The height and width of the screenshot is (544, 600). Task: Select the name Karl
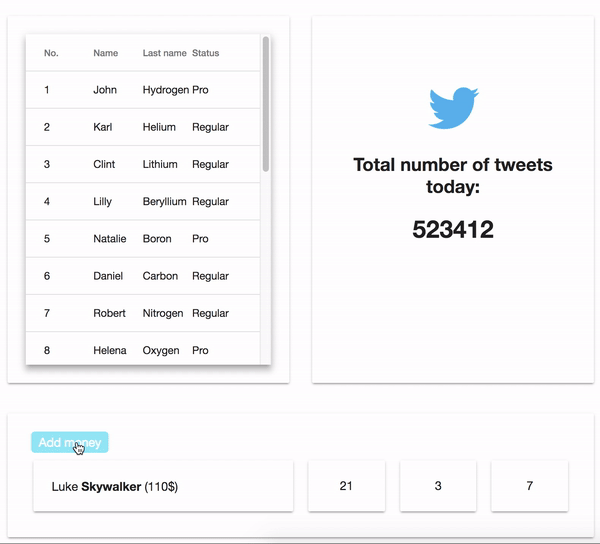click(103, 127)
